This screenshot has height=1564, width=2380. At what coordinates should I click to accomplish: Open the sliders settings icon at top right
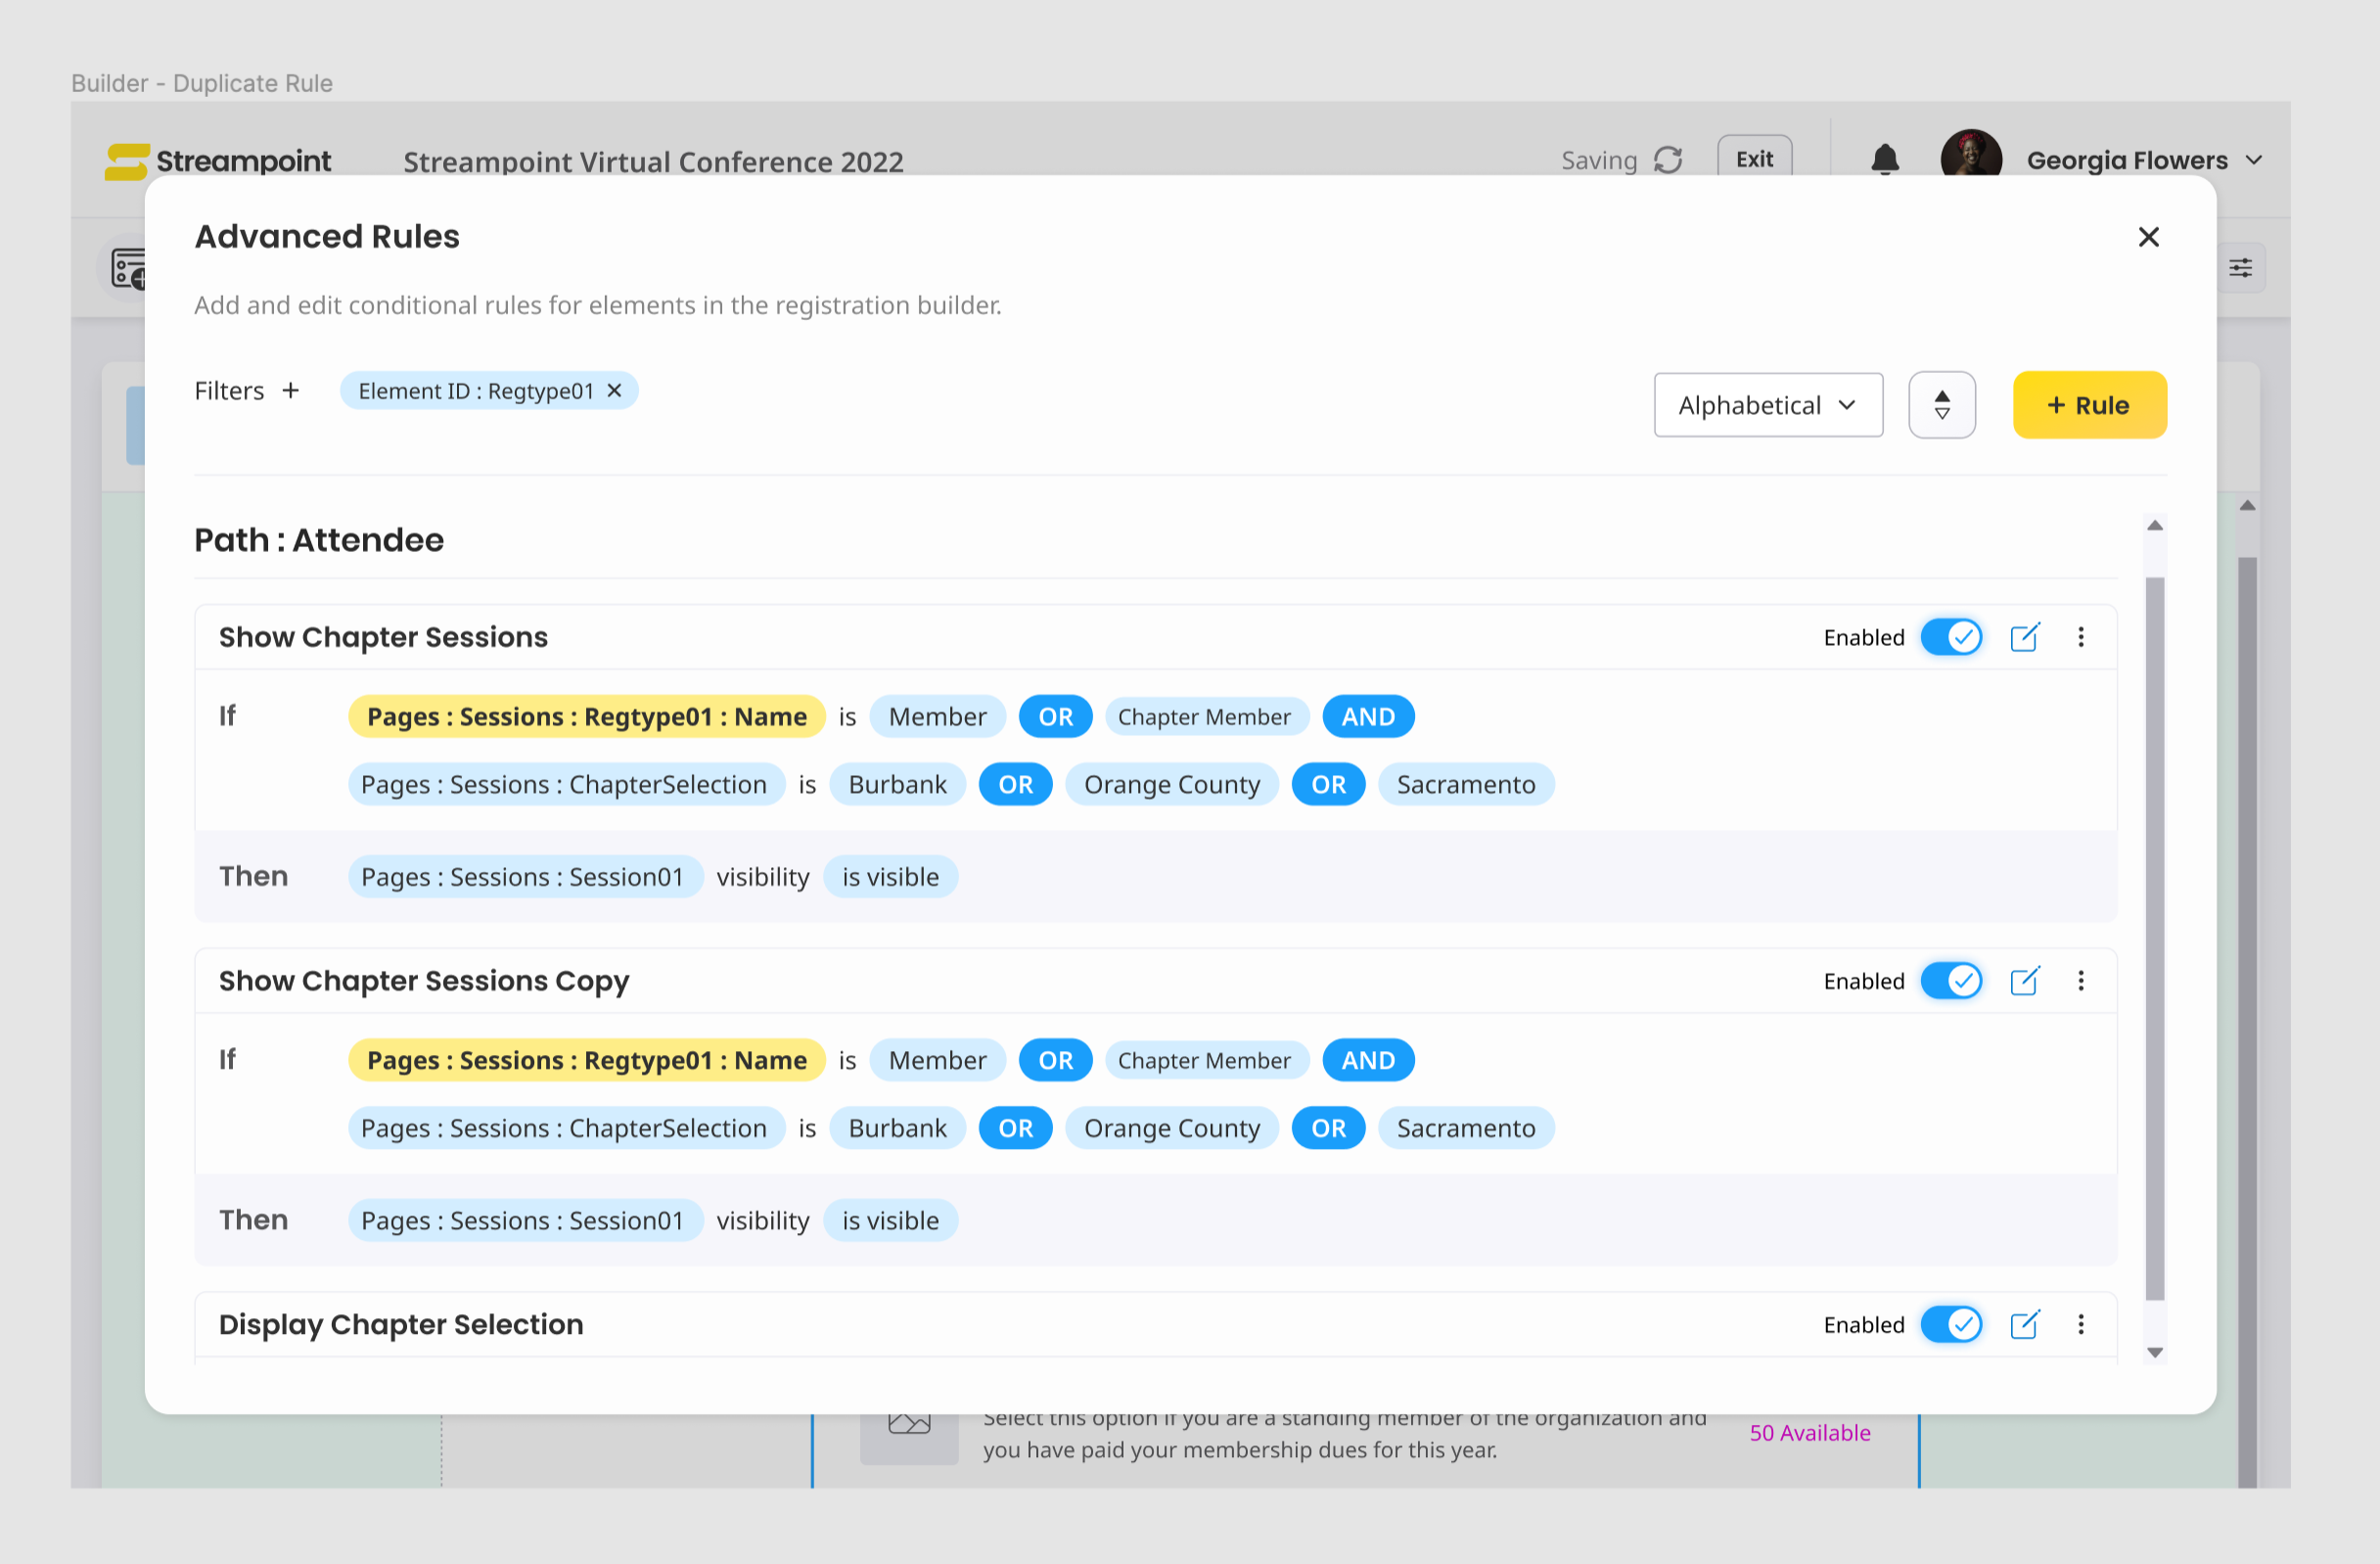pos(2240,268)
